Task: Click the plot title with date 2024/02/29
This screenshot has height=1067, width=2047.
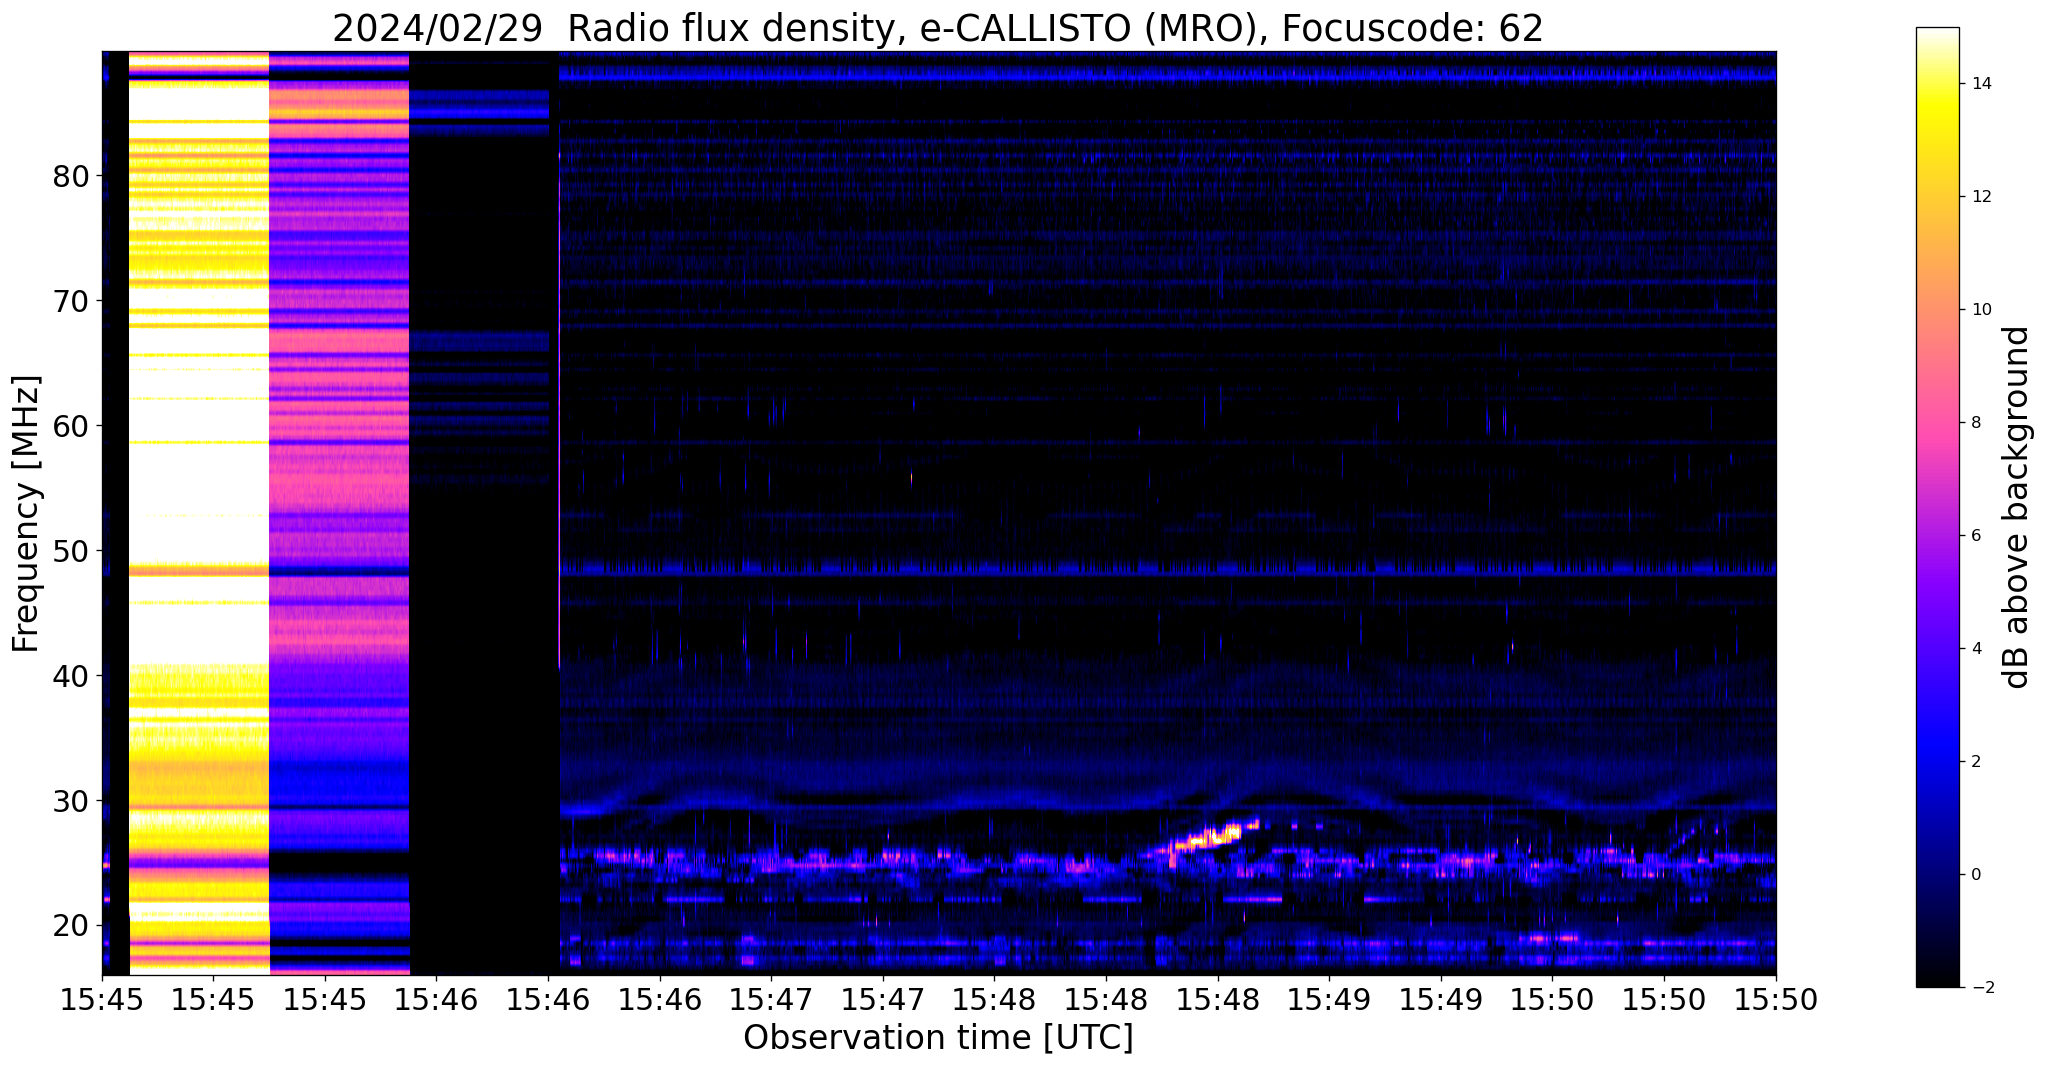Action: (x=938, y=28)
